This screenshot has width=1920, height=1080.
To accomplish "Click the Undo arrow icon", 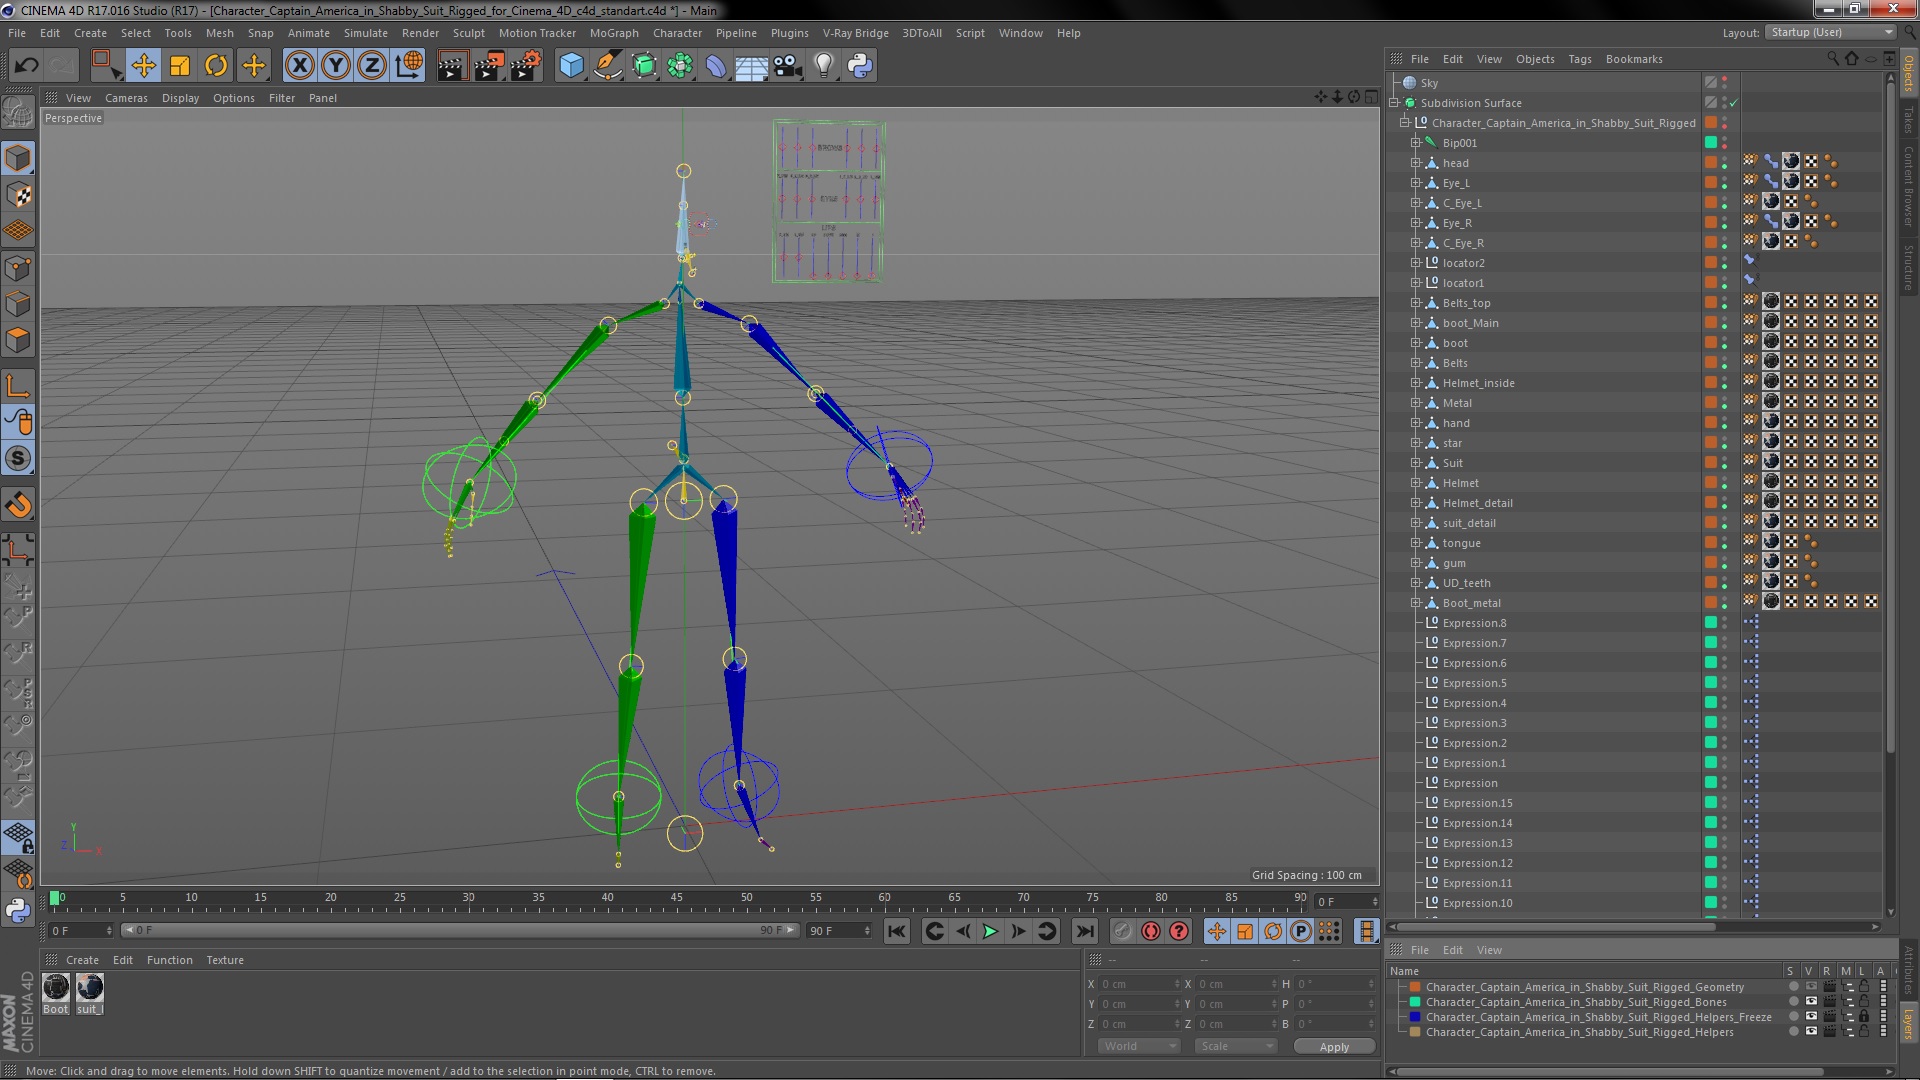I will coord(26,66).
